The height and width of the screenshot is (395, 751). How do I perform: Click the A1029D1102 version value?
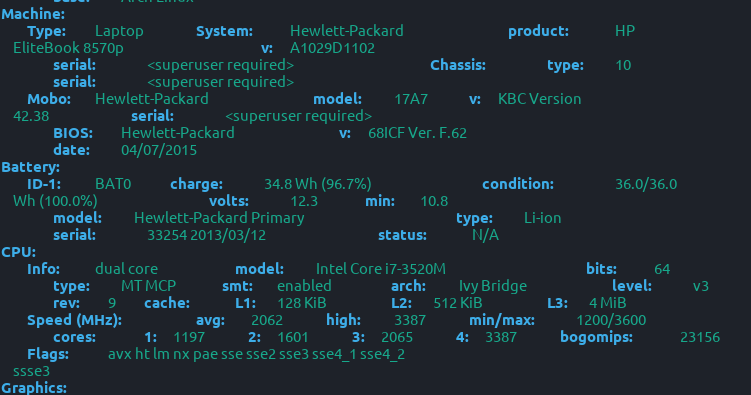click(x=332, y=48)
